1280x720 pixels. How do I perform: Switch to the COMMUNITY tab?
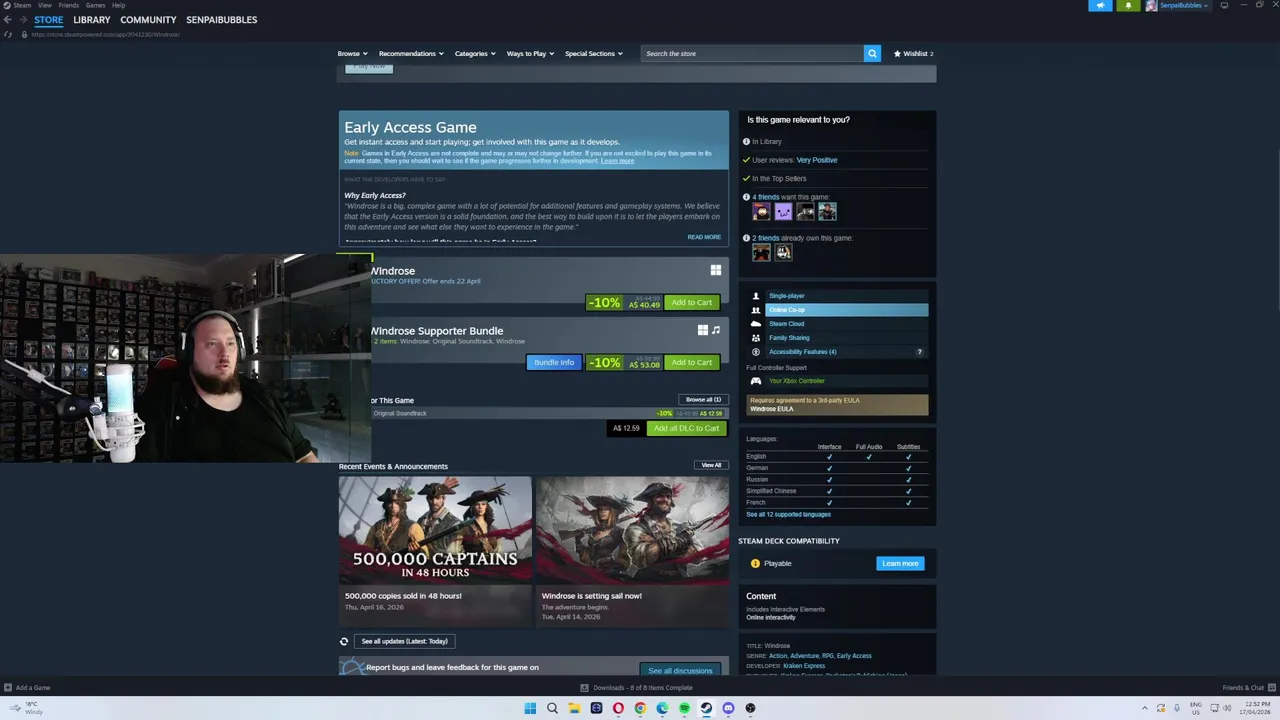148,20
